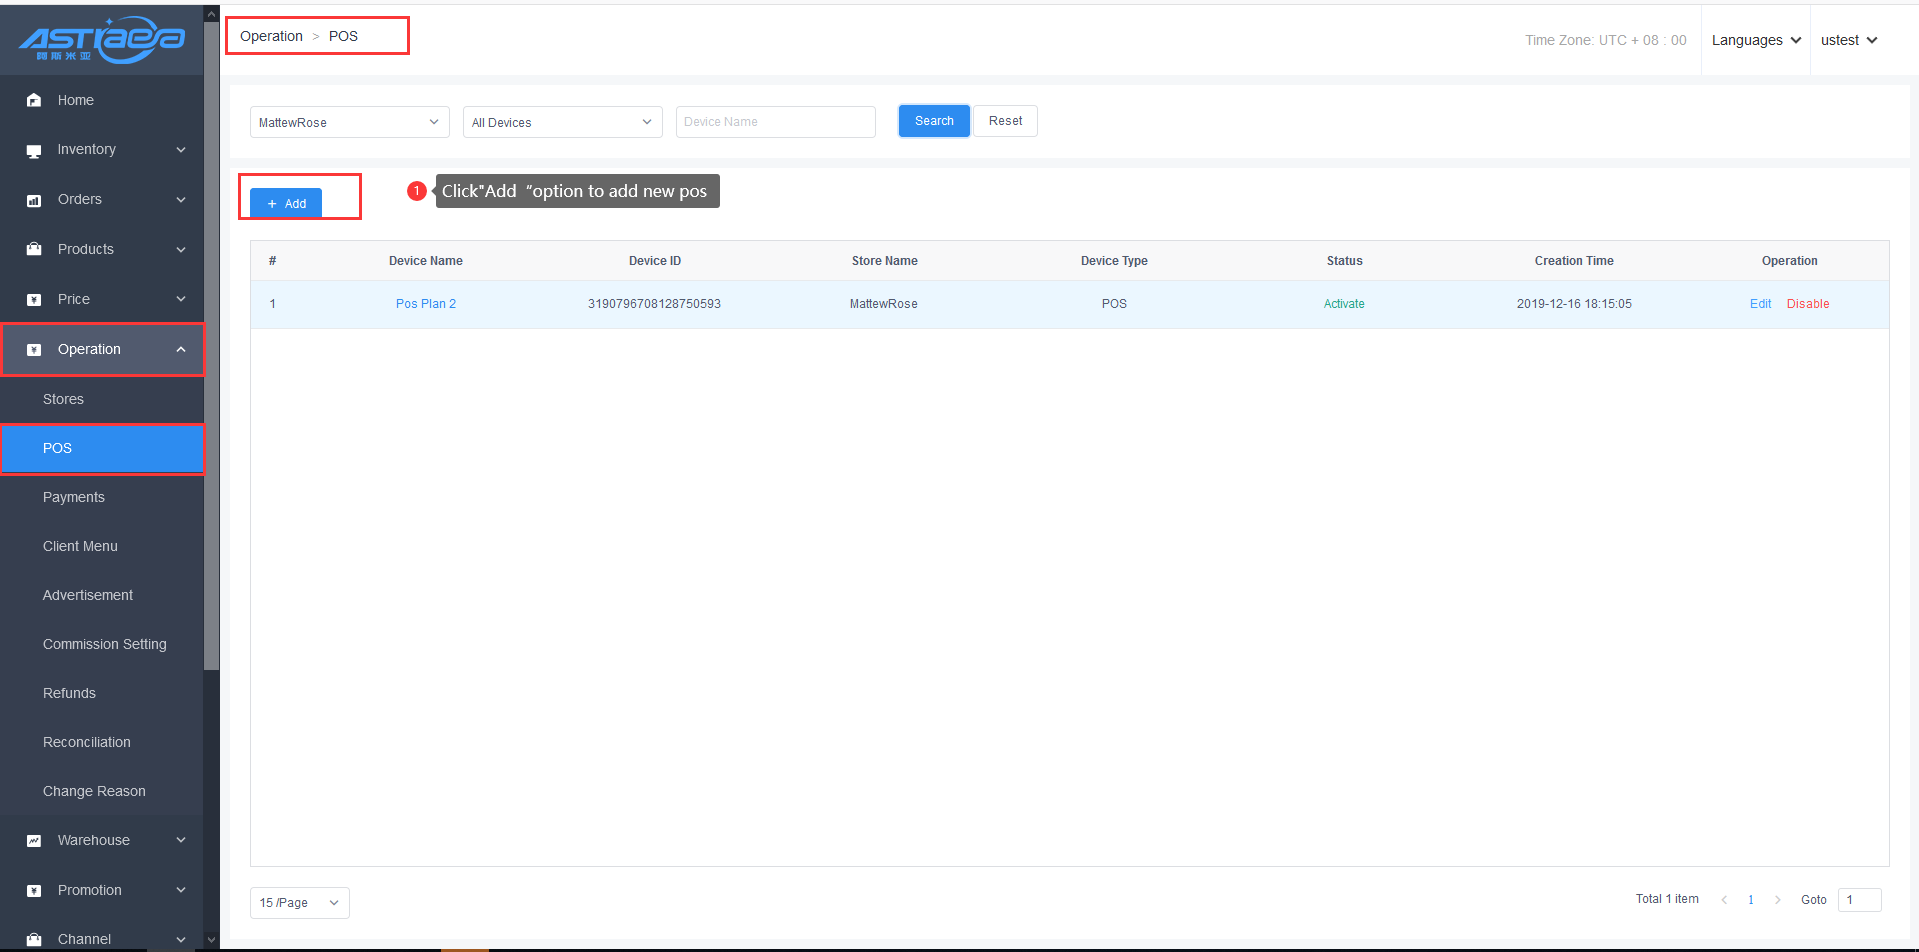Click the Astraea logo in sidebar

101,40
